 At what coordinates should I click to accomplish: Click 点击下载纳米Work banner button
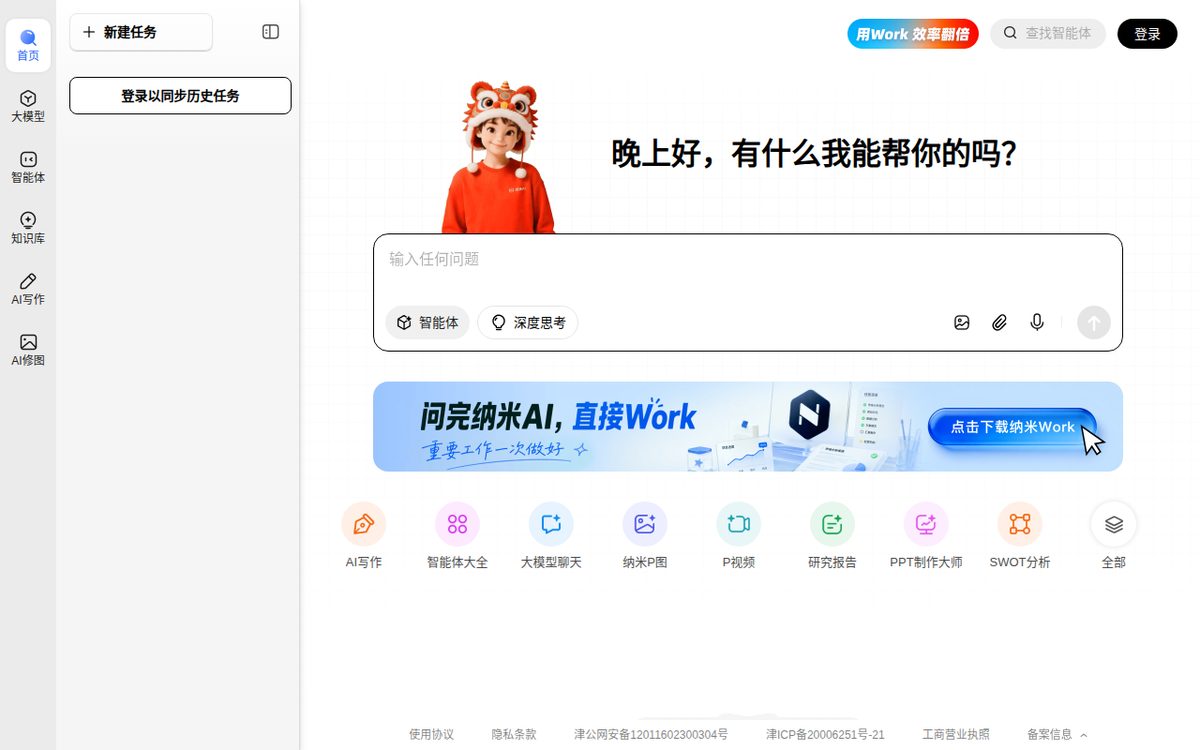[x=1012, y=427]
